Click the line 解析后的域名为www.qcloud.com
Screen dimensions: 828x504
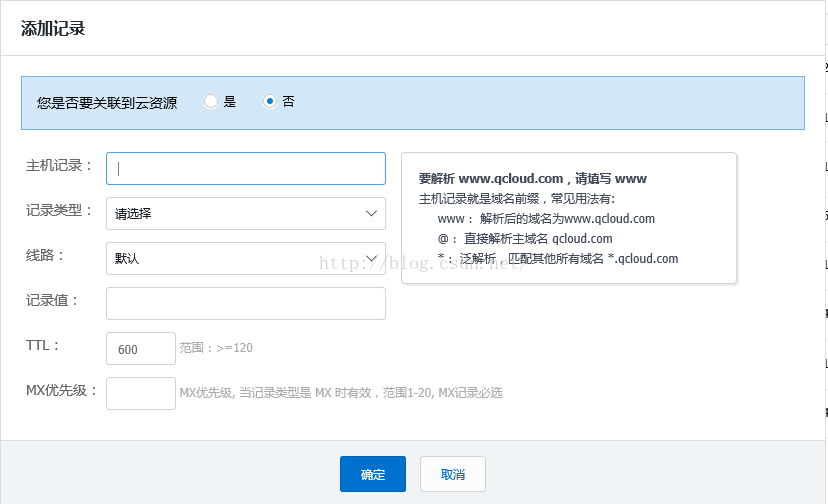point(546,219)
